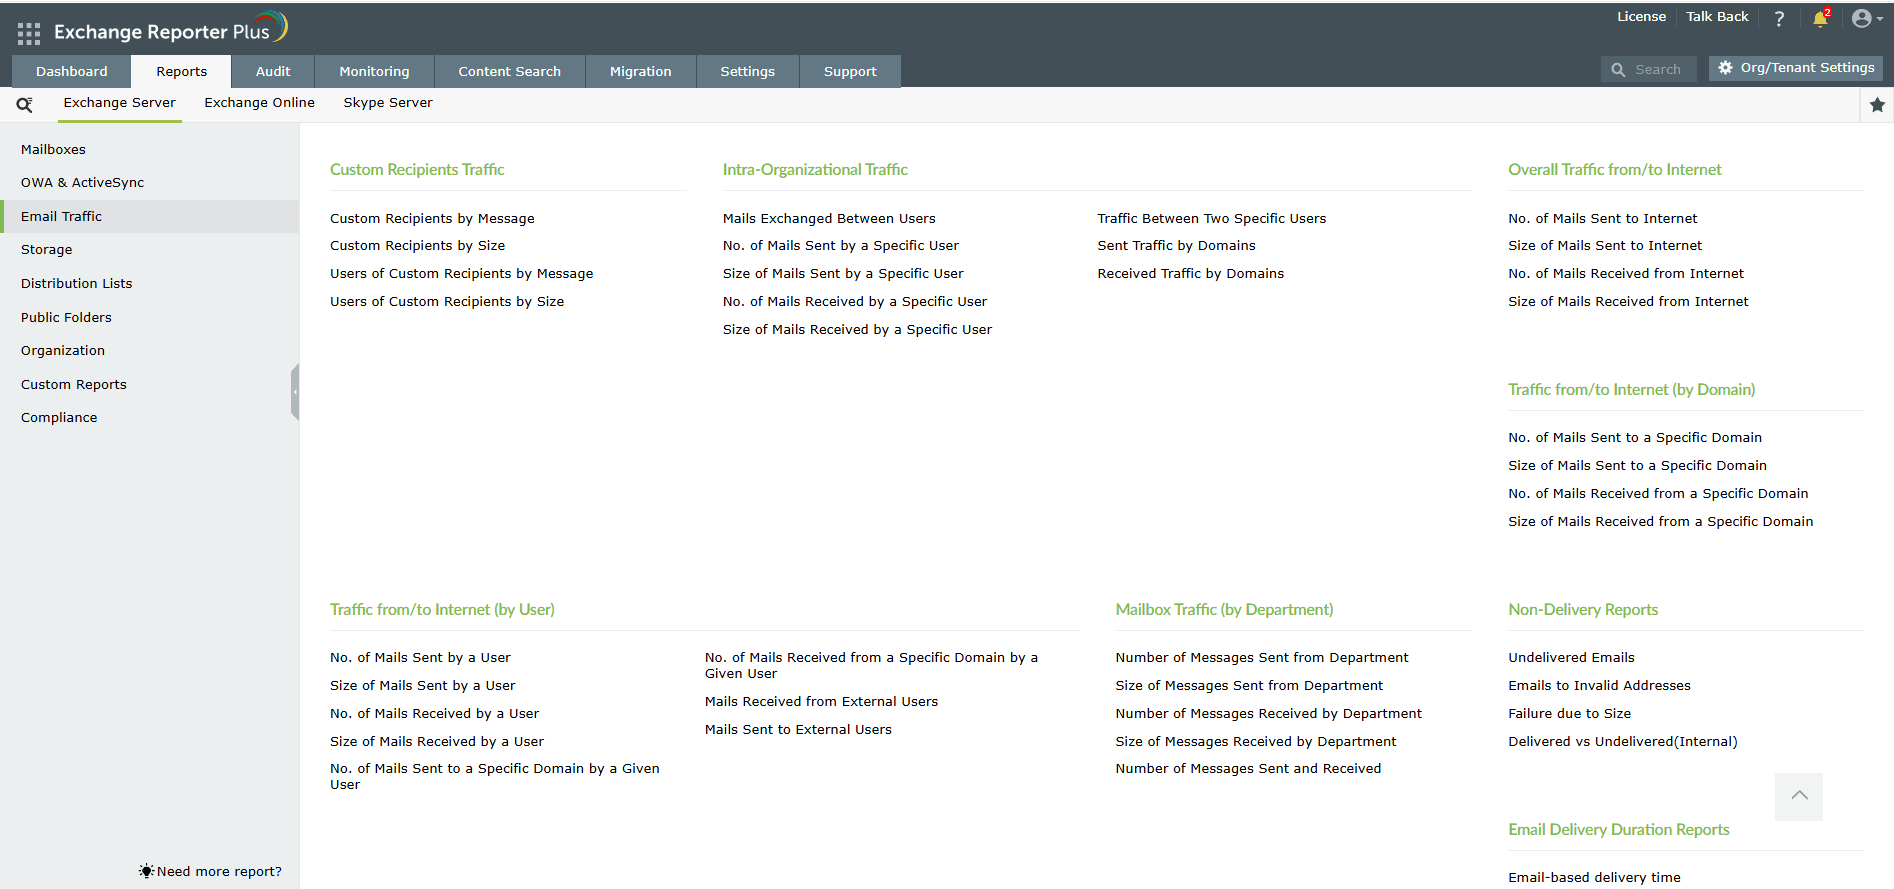
Task: Open Undelivered Emails report
Action: [x=1571, y=658]
